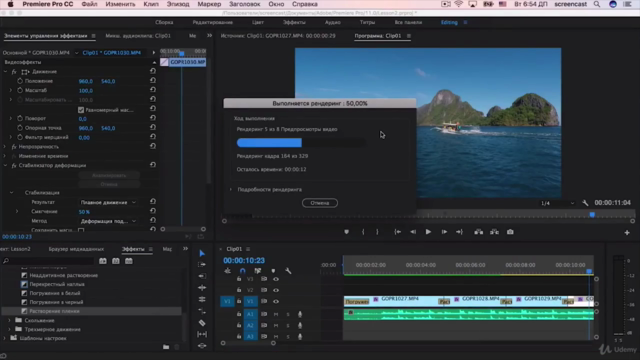
Task: Switch to Effects panel tab
Action: coord(133,249)
